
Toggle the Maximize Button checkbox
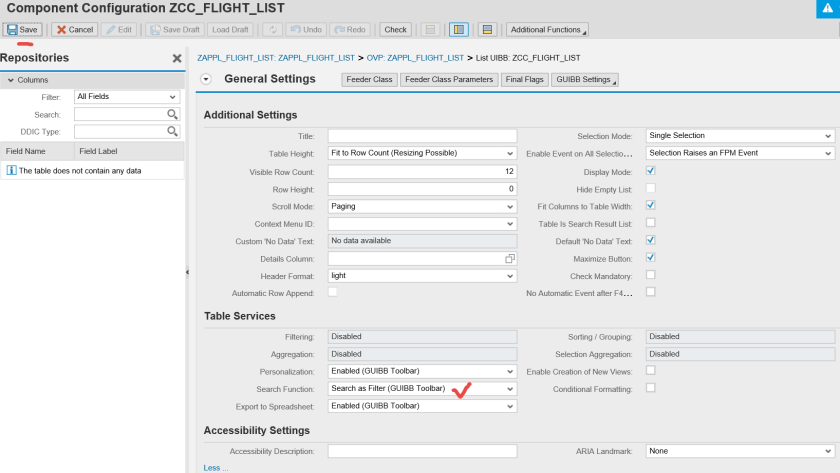(651, 258)
